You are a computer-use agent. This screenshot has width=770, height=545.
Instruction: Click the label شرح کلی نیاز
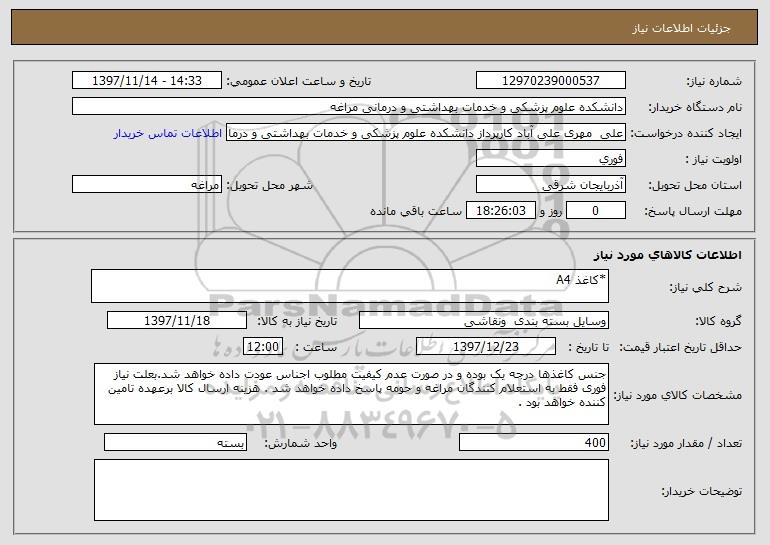706,287
